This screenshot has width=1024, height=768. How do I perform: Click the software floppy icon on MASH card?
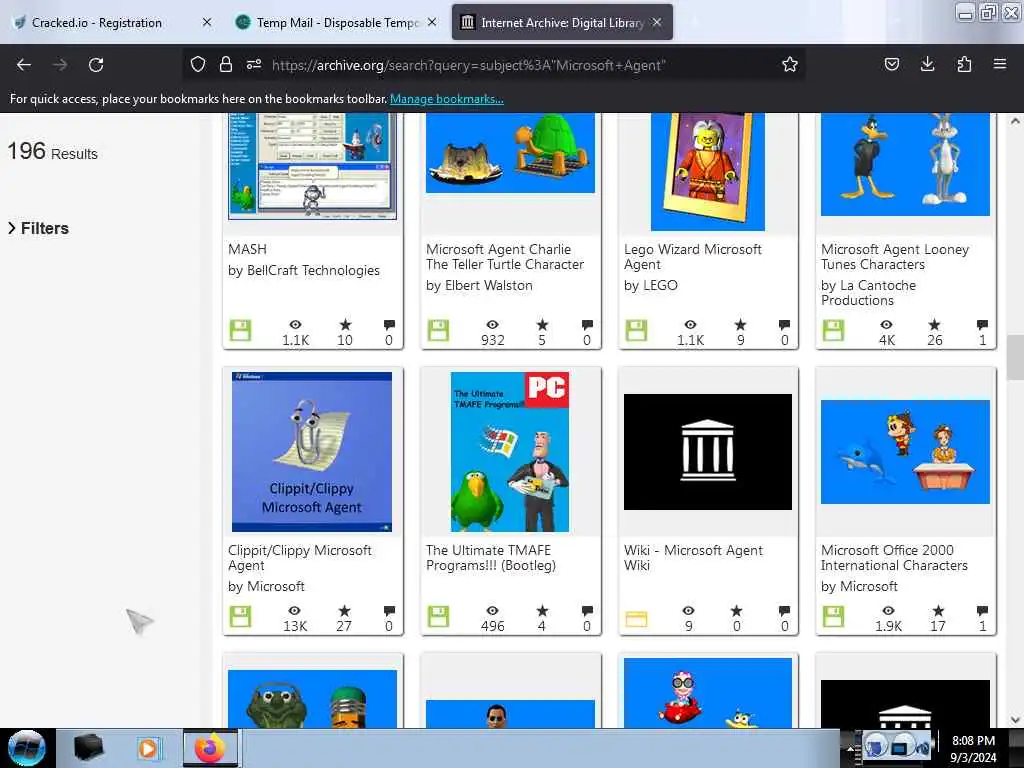pyautogui.click(x=240, y=330)
